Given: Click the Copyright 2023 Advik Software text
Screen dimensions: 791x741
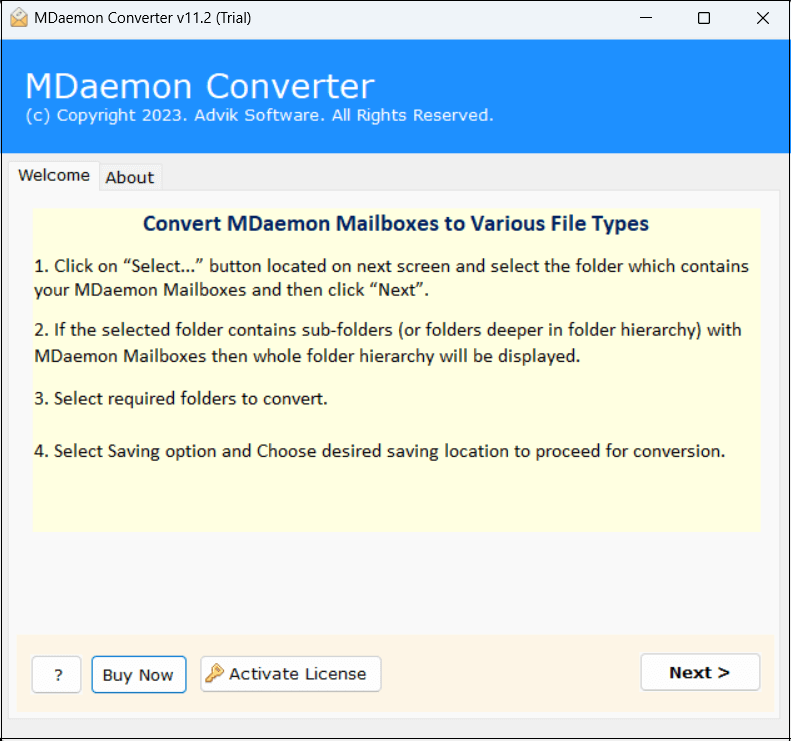Looking at the screenshot, I should [259, 116].
